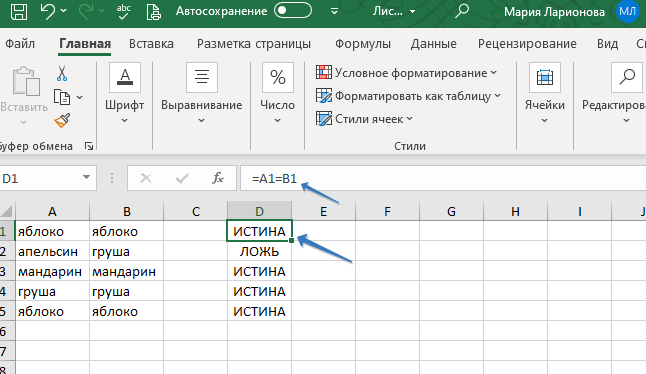Select row 6 header
This screenshot has height=374, width=646.
click(x=7, y=331)
